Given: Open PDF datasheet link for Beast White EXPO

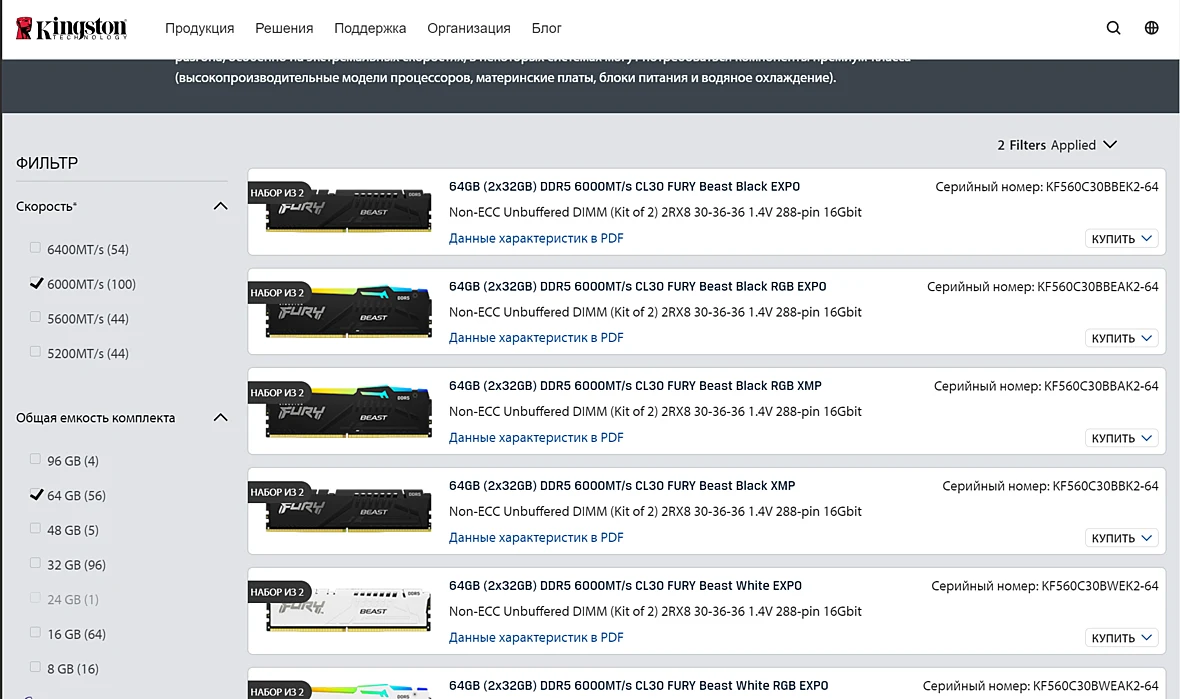Looking at the screenshot, I should [x=536, y=637].
